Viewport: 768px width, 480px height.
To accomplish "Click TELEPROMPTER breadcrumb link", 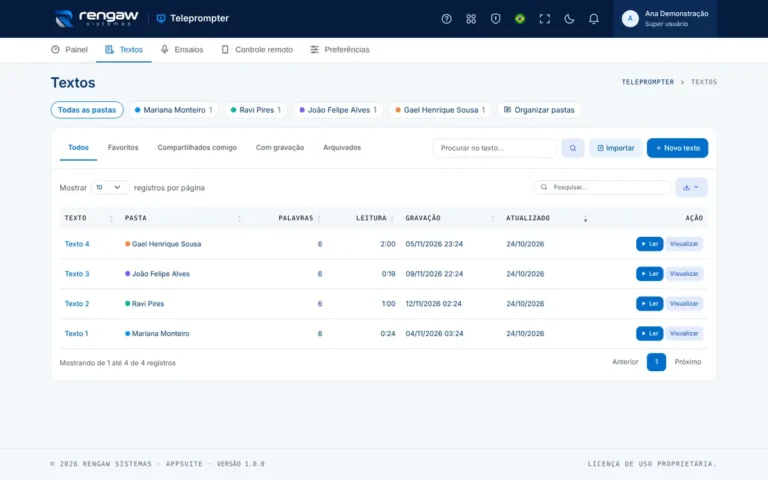I will [x=648, y=82].
